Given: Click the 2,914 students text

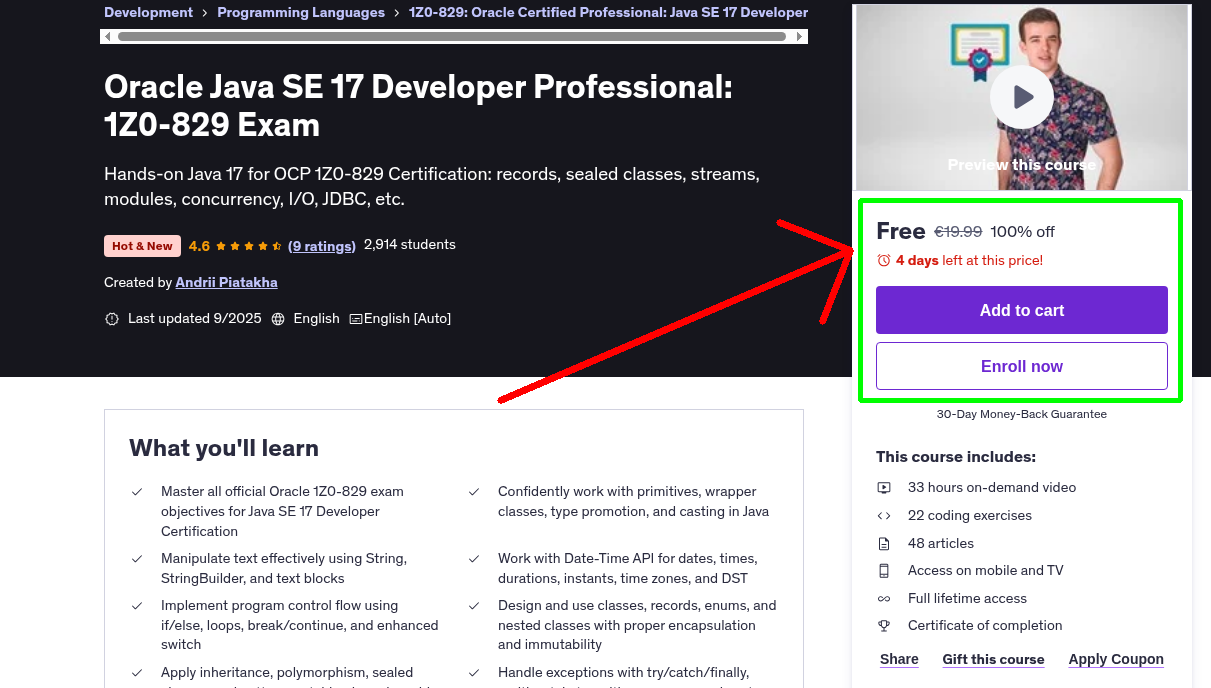Looking at the screenshot, I should point(410,245).
